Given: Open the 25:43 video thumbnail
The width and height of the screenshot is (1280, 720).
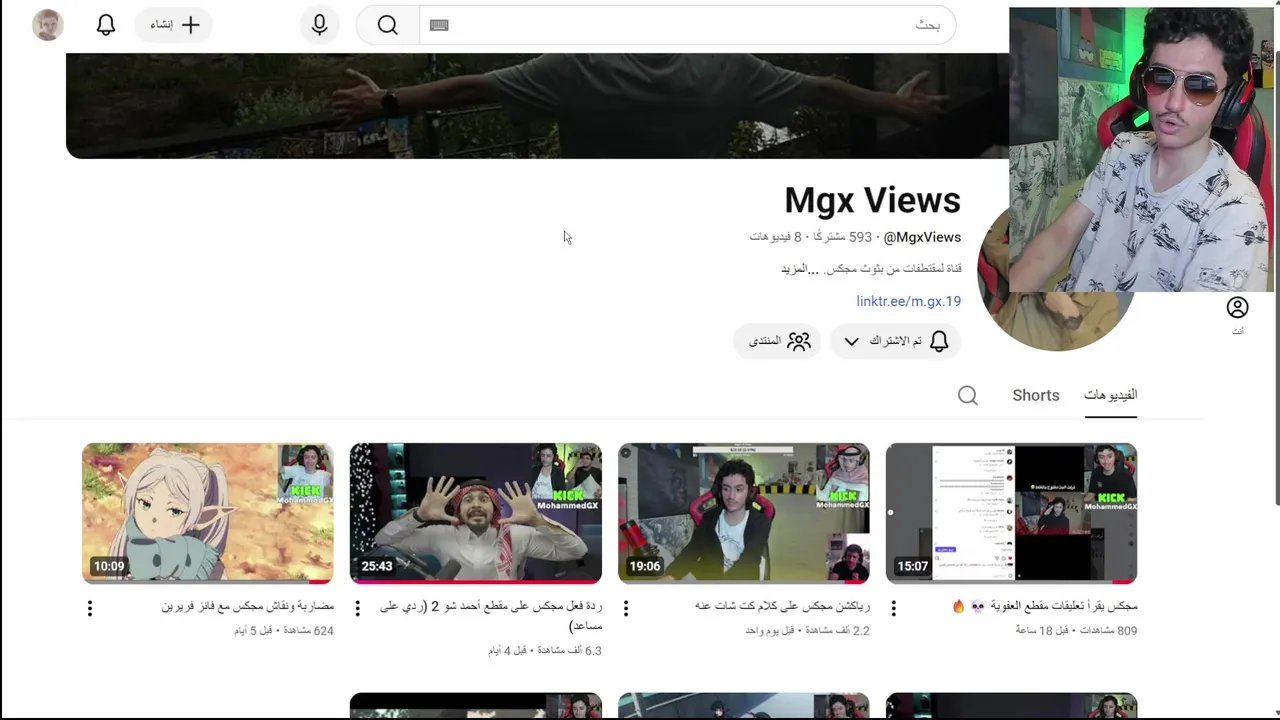Looking at the screenshot, I should 476,513.
